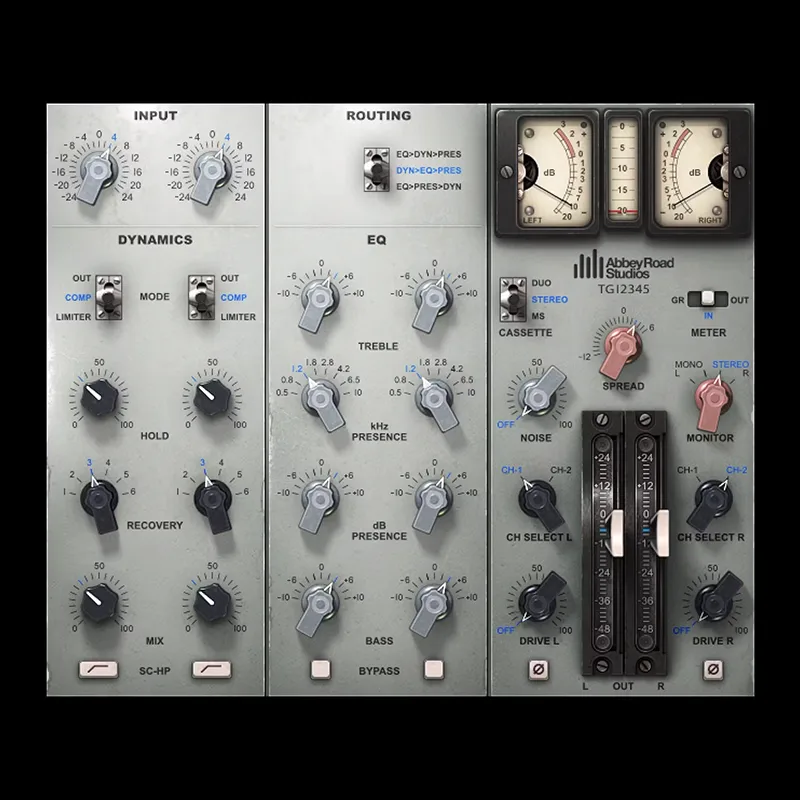Viewport: 800px width, 800px height.
Task: Click the GR label beside the meter switch
Action: coord(678,300)
